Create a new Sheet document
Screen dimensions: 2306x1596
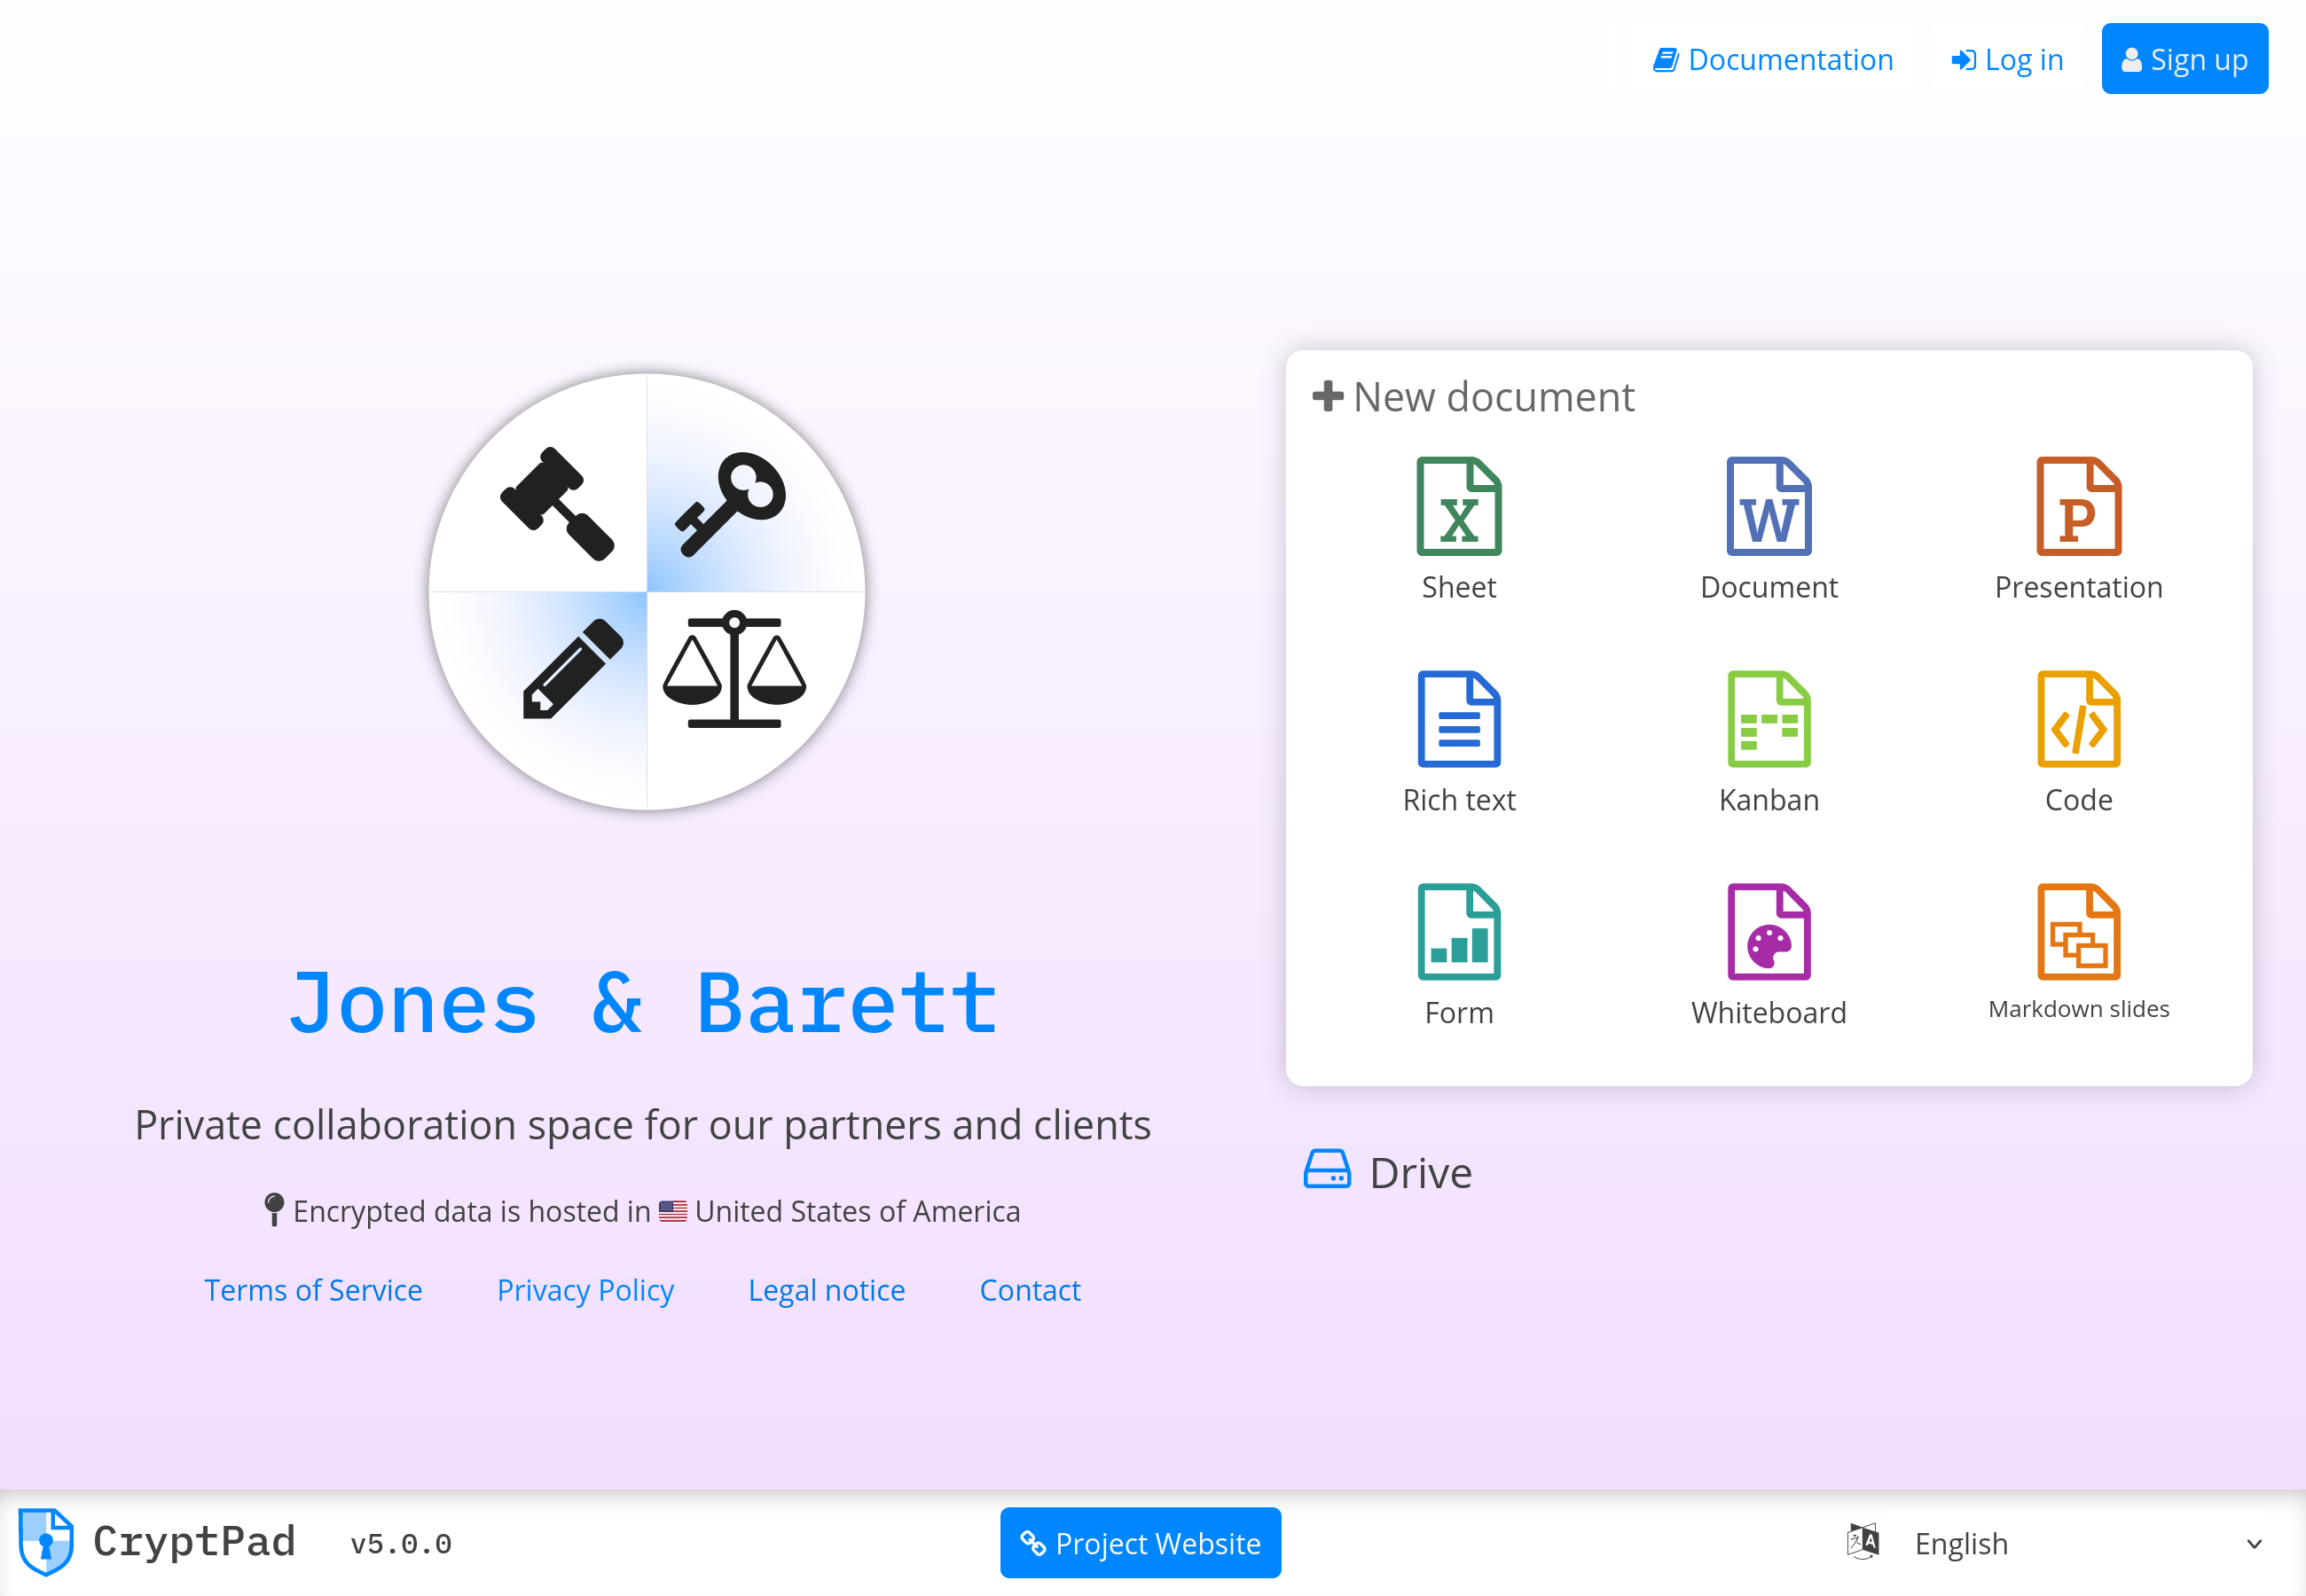click(1458, 528)
